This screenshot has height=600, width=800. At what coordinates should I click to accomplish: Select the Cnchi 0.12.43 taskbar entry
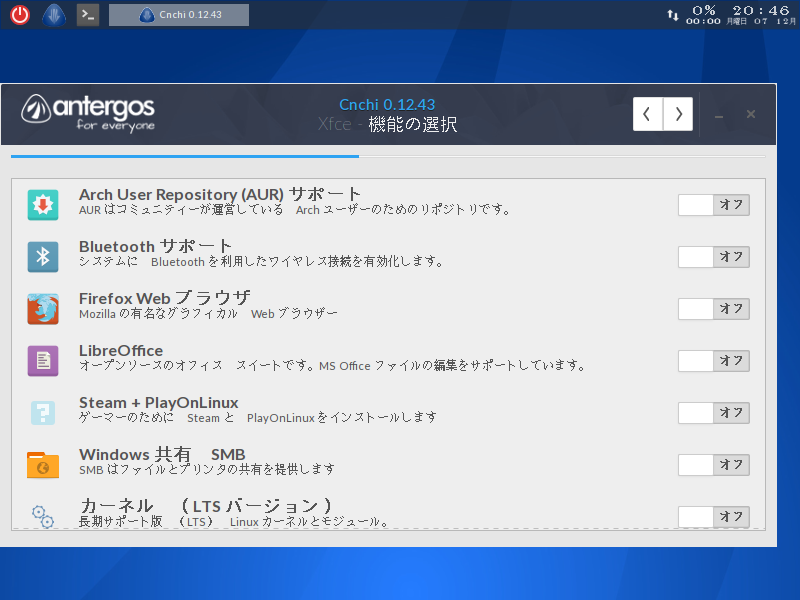(178, 14)
